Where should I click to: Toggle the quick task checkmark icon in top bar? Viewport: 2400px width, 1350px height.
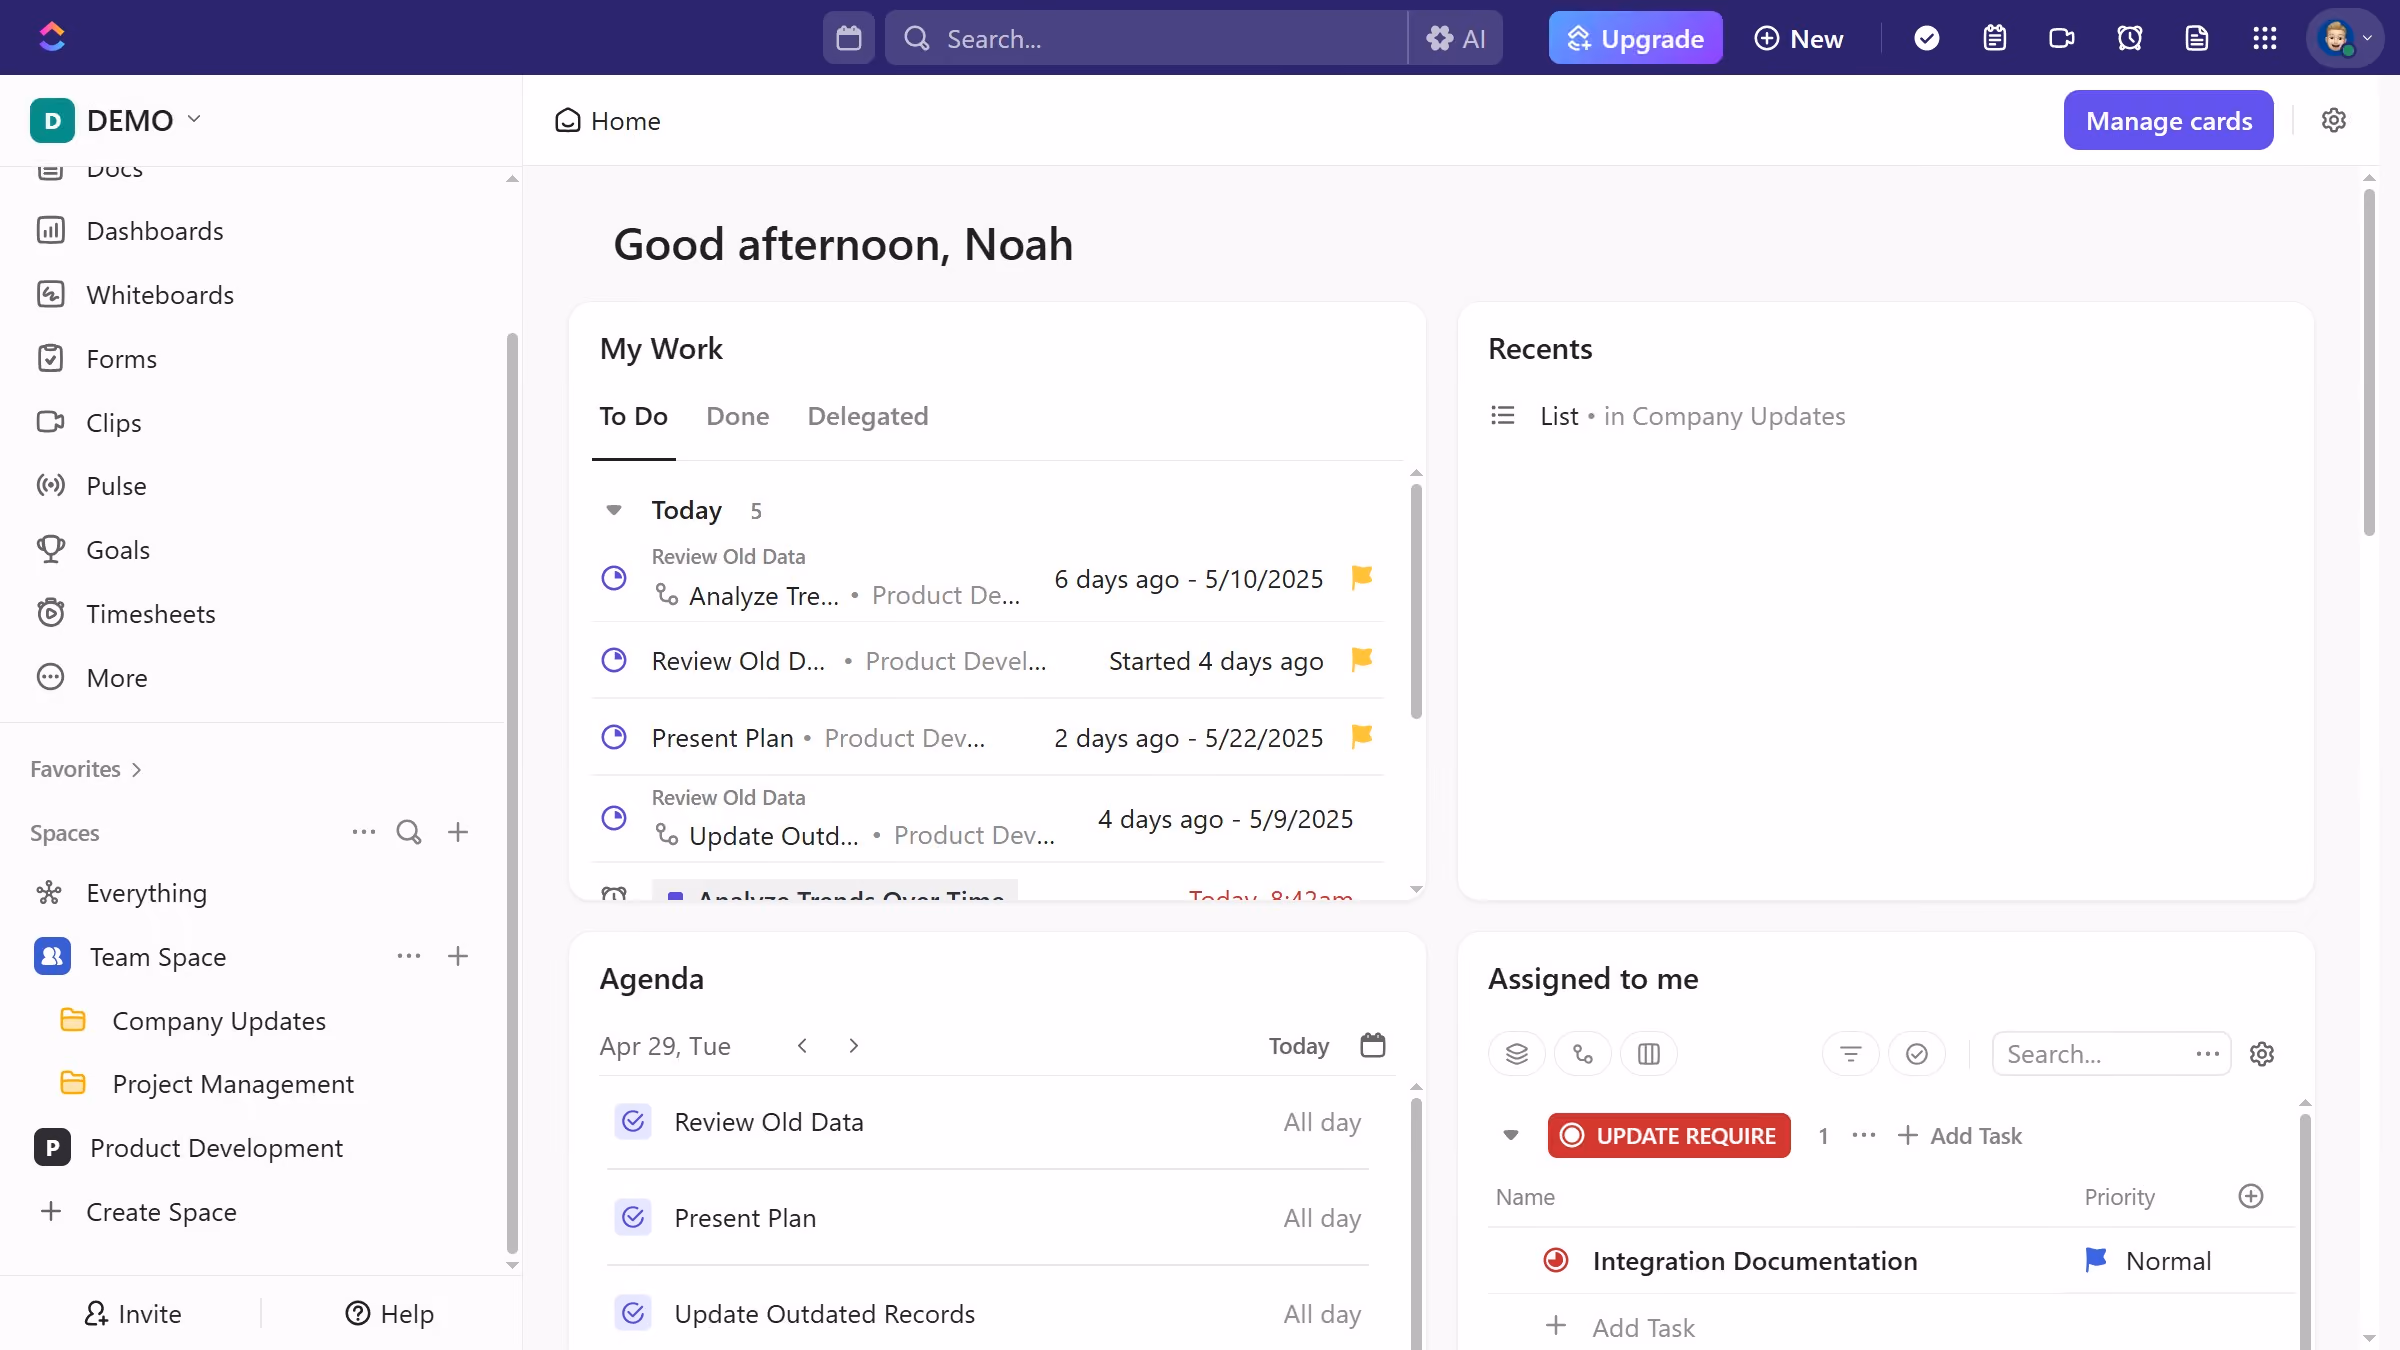pos(1927,38)
